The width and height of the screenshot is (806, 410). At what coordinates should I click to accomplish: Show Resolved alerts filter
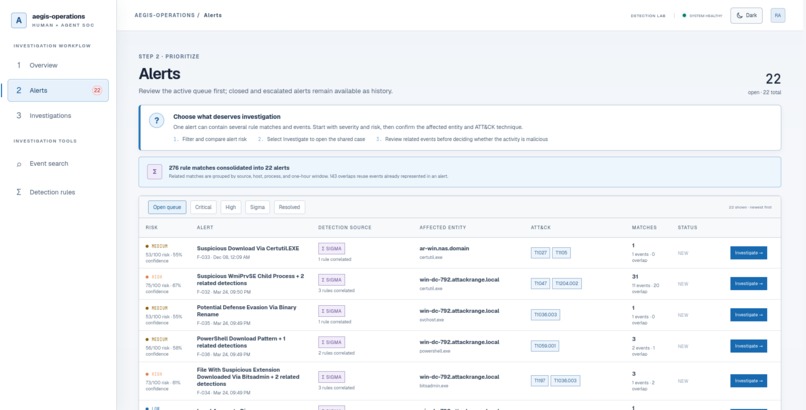[289, 207]
